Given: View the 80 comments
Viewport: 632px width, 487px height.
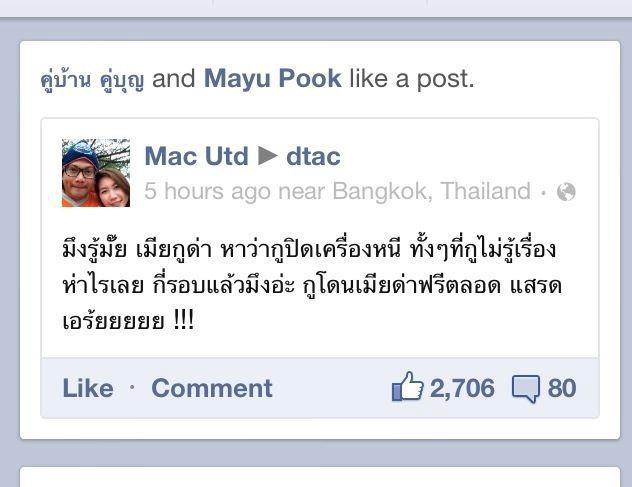Looking at the screenshot, I should point(562,388).
